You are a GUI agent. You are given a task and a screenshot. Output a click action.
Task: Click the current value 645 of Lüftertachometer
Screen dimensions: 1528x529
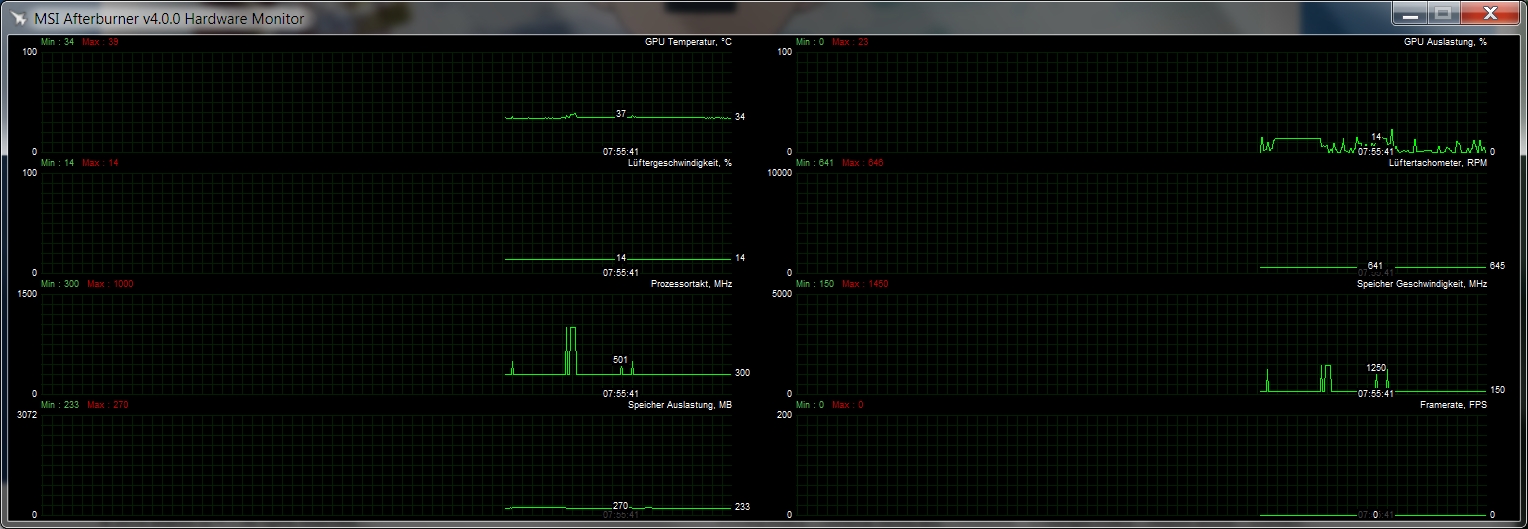click(1498, 266)
